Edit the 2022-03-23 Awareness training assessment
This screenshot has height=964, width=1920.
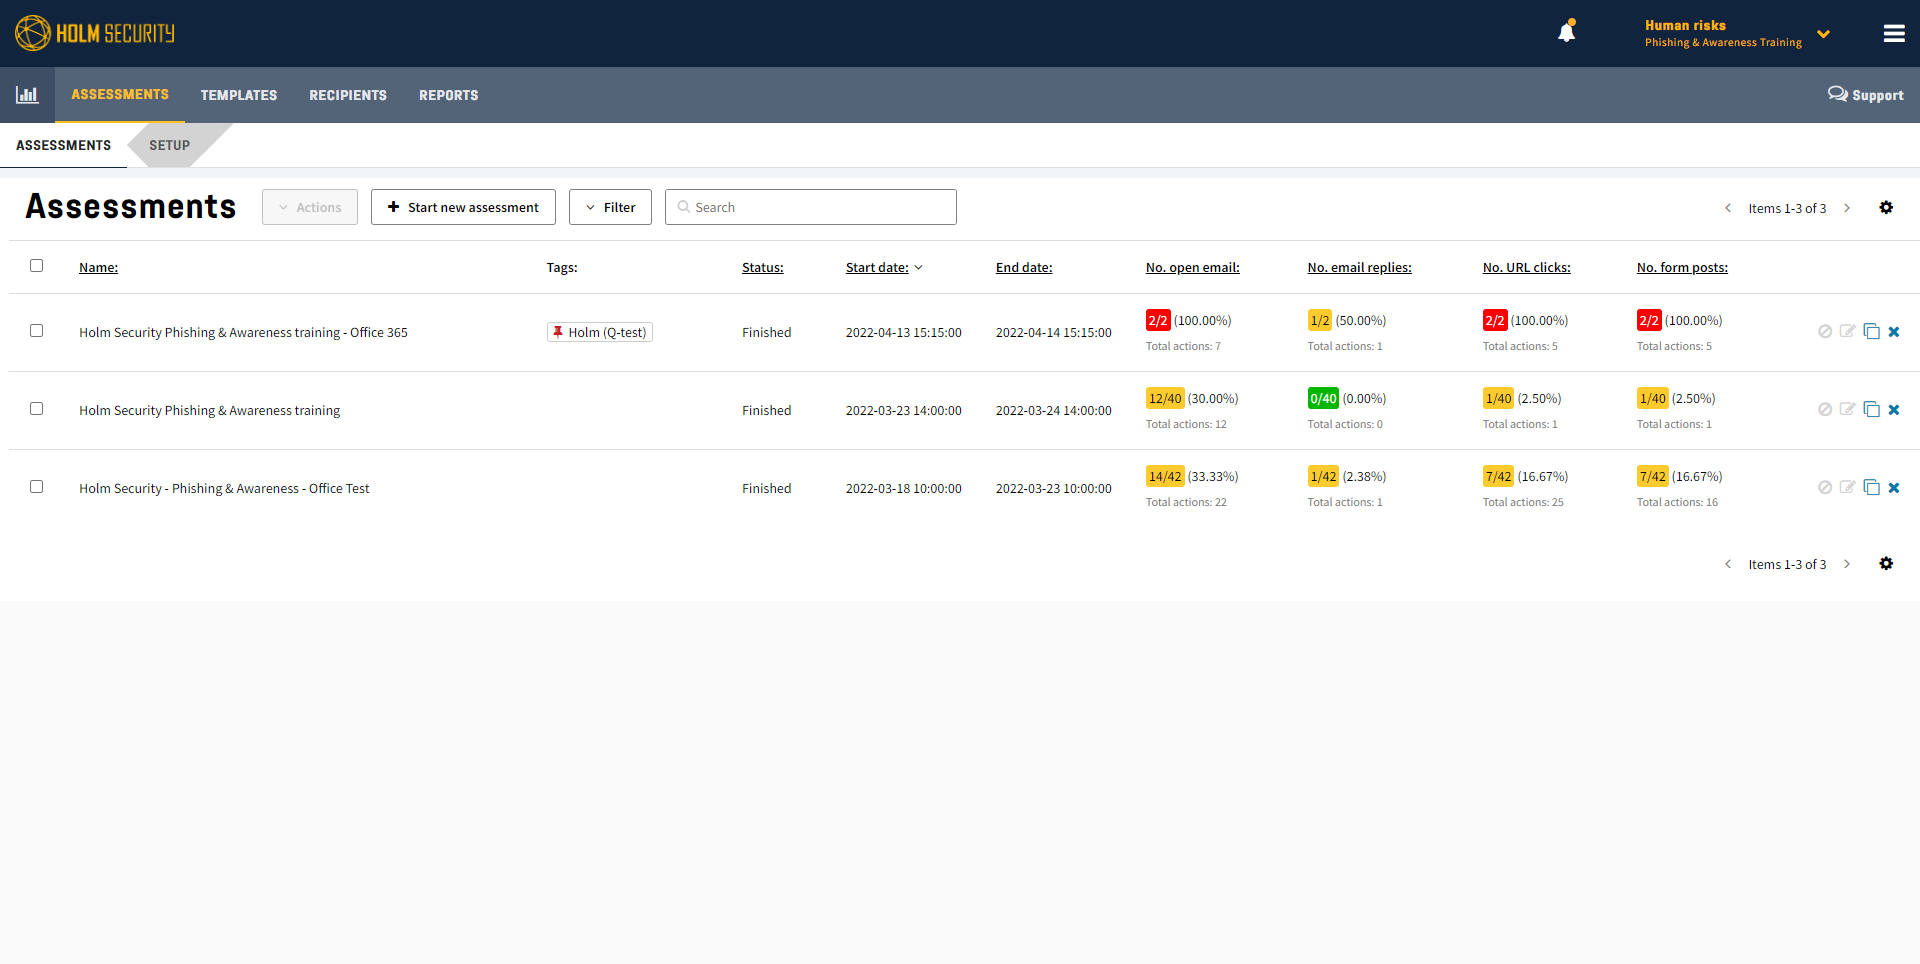coord(1847,409)
